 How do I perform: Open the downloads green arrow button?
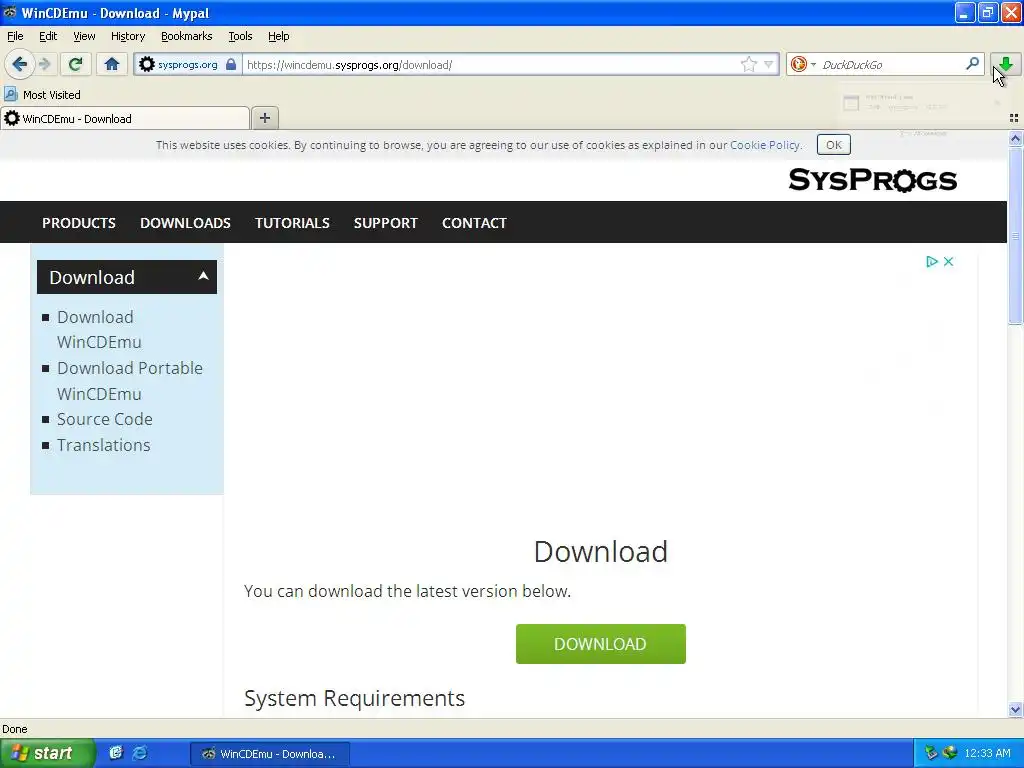point(1006,64)
